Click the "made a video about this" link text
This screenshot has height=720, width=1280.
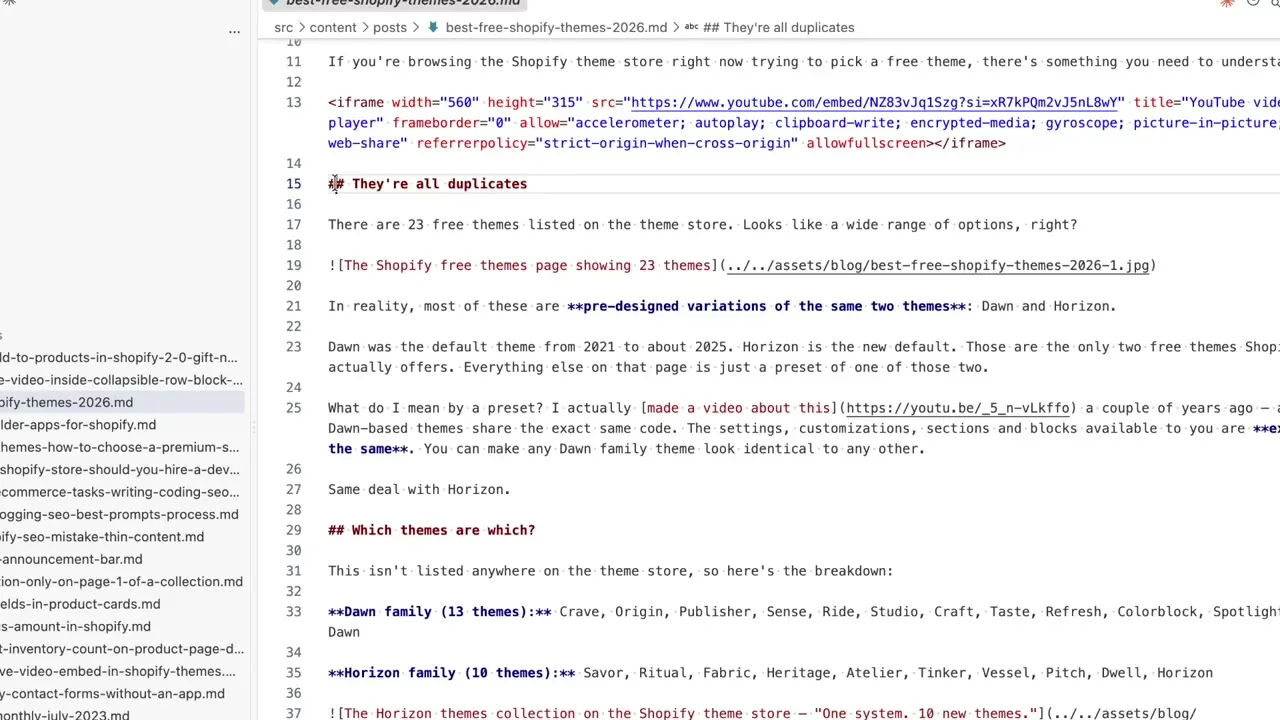[740, 408]
